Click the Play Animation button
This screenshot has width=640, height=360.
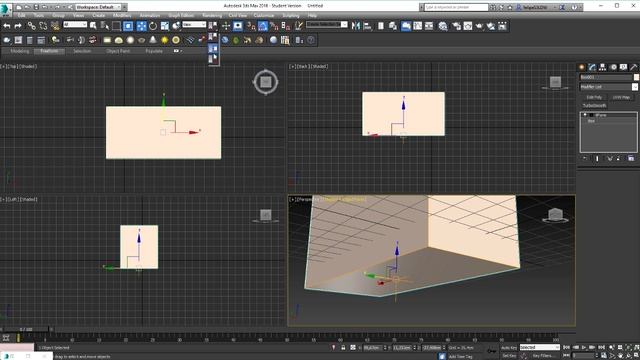(583, 347)
